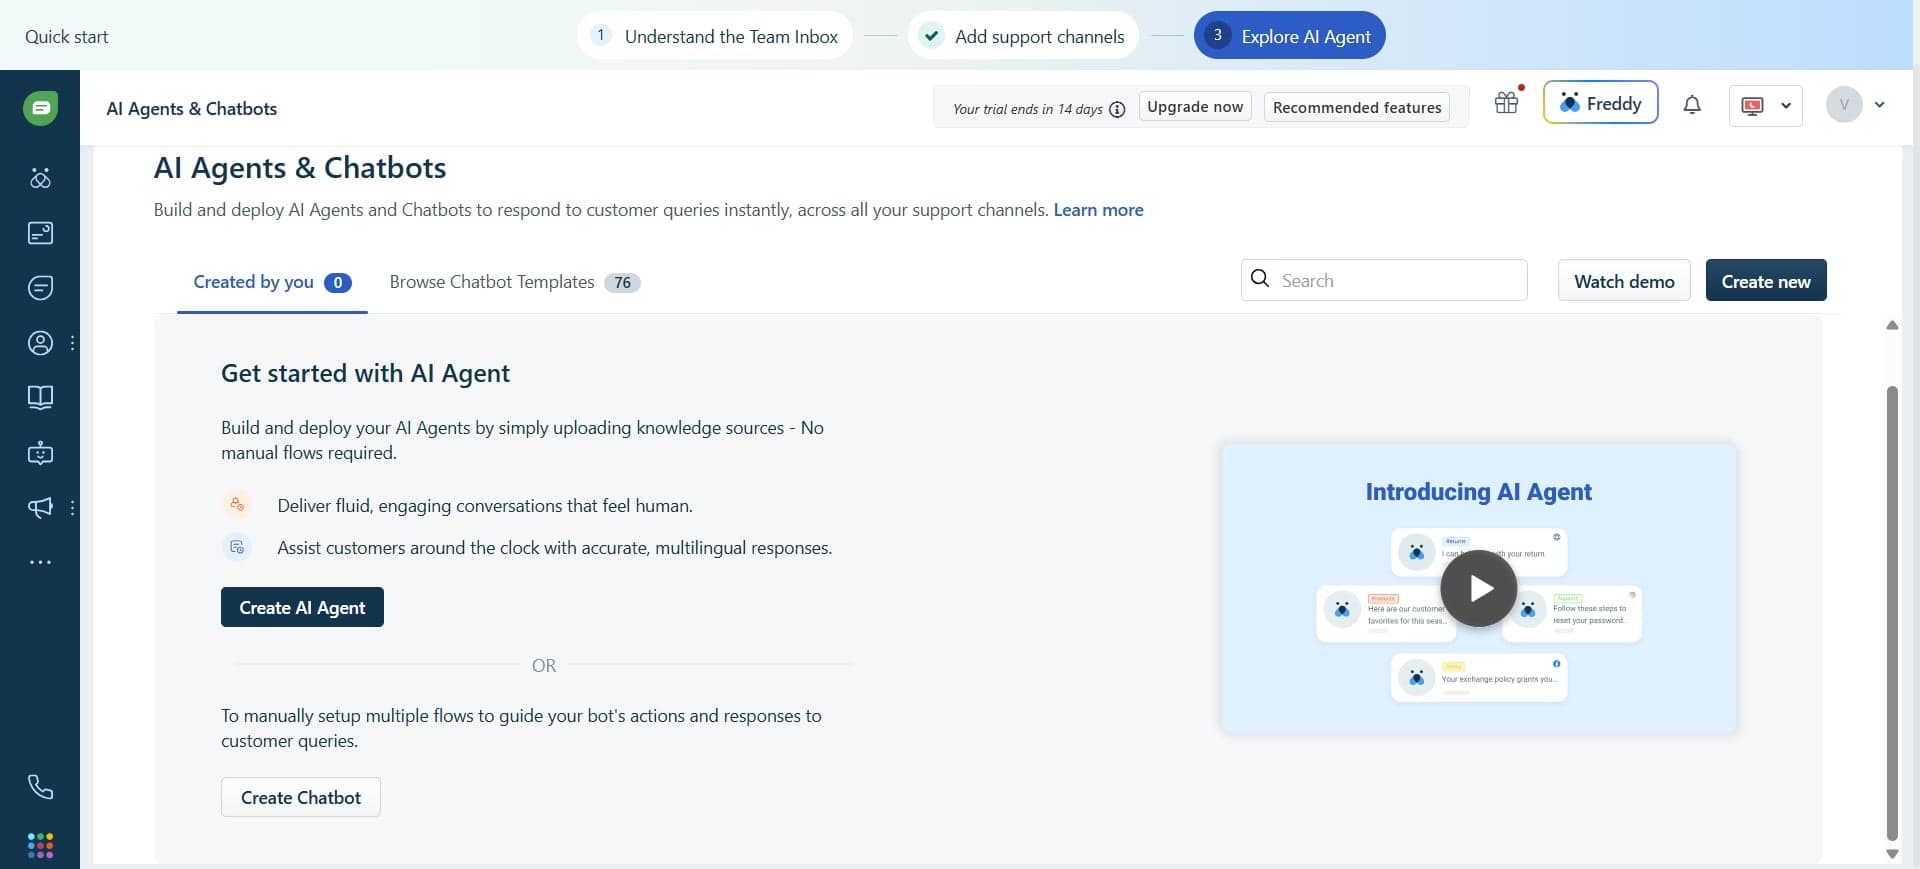
Task: Open the user profile avatar dropdown
Action: pyautogui.click(x=1856, y=104)
